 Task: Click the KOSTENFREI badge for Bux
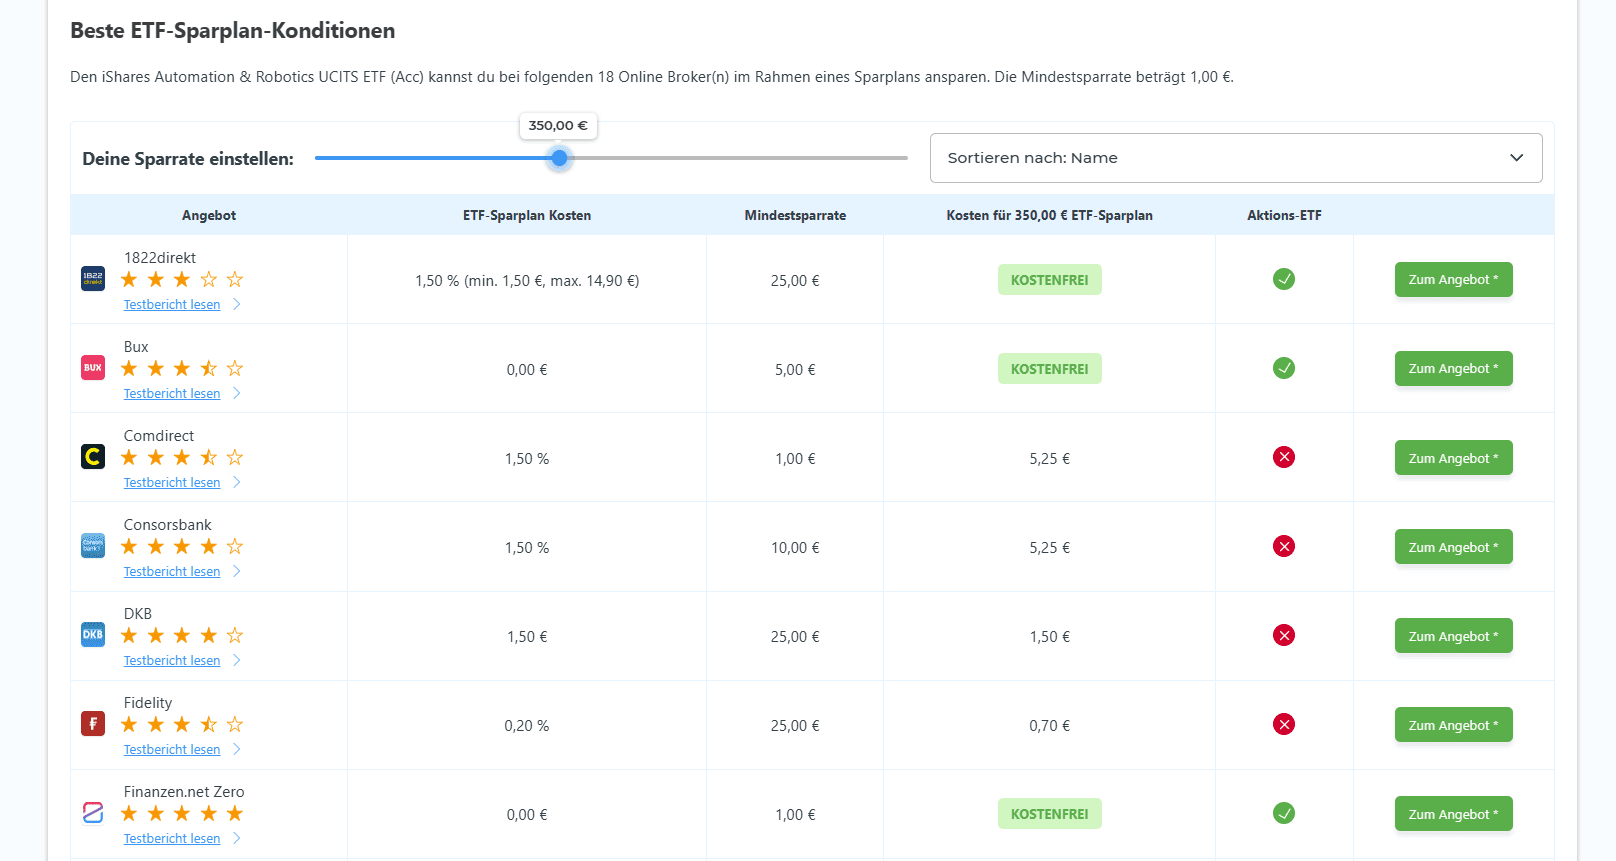coord(1049,369)
